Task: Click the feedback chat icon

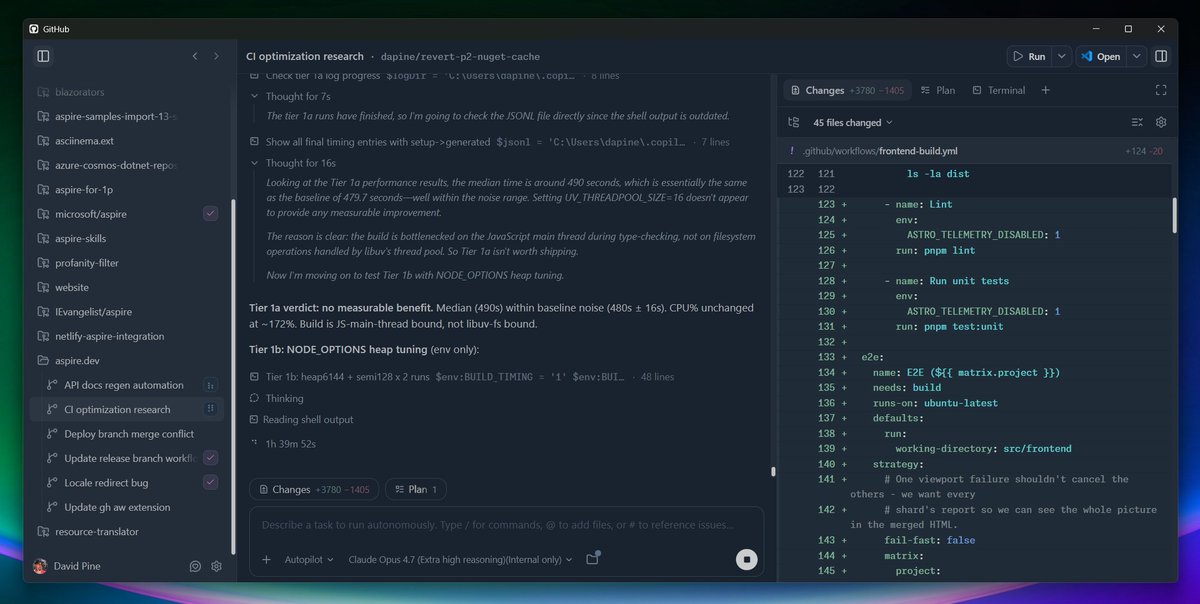Action: pyautogui.click(x=195, y=566)
